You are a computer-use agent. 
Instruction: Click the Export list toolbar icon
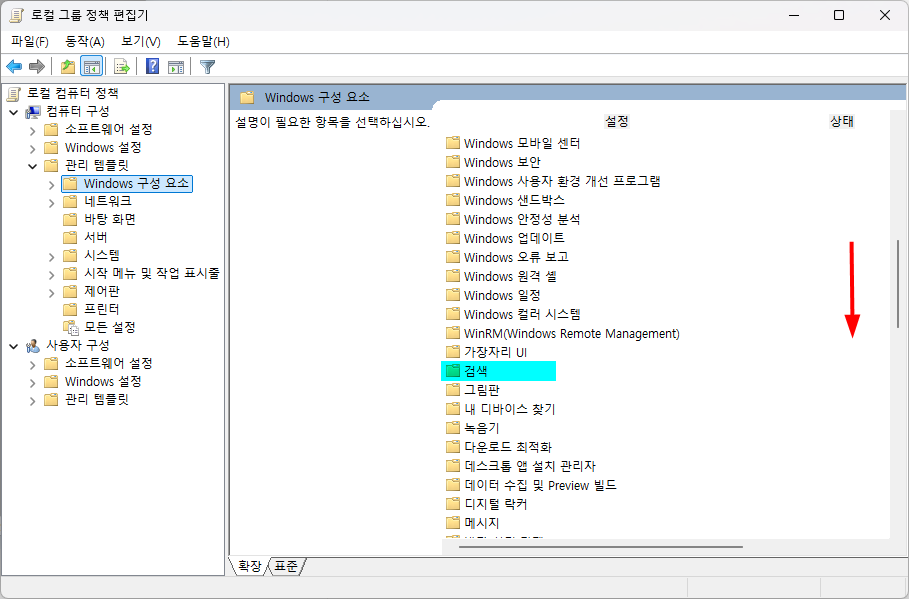(x=121, y=67)
